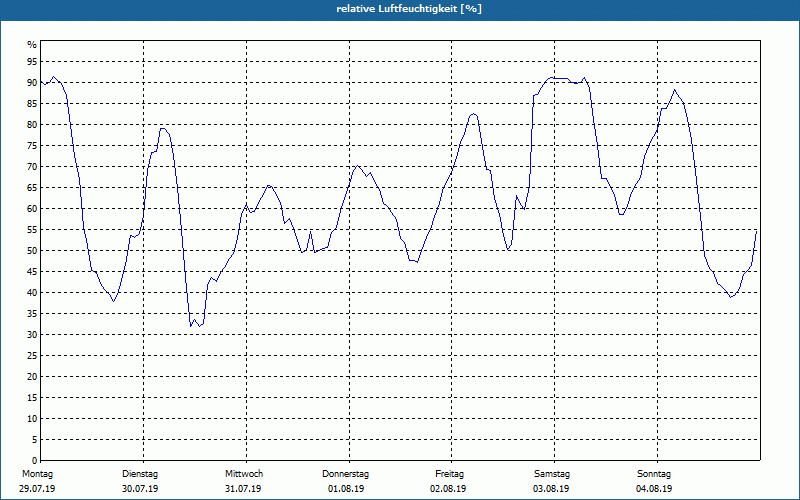Click the date 30.07.19
The image size is (800, 500).
pyautogui.click(x=140, y=489)
